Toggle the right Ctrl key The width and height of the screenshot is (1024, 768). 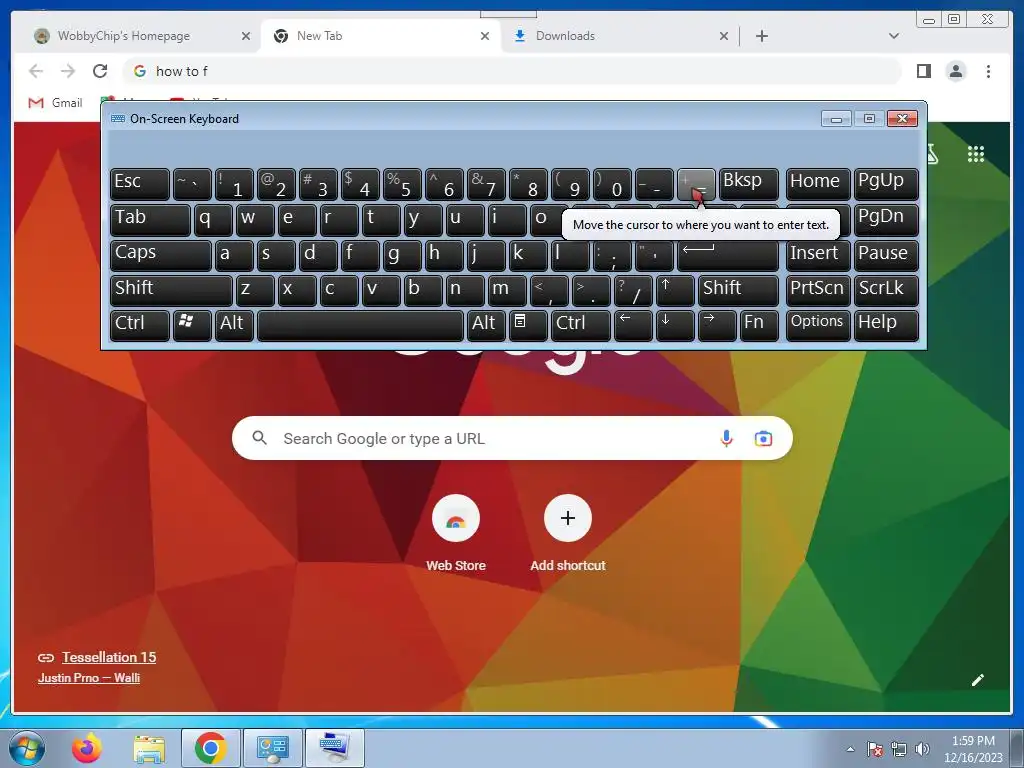pyautogui.click(x=581, y=325)
